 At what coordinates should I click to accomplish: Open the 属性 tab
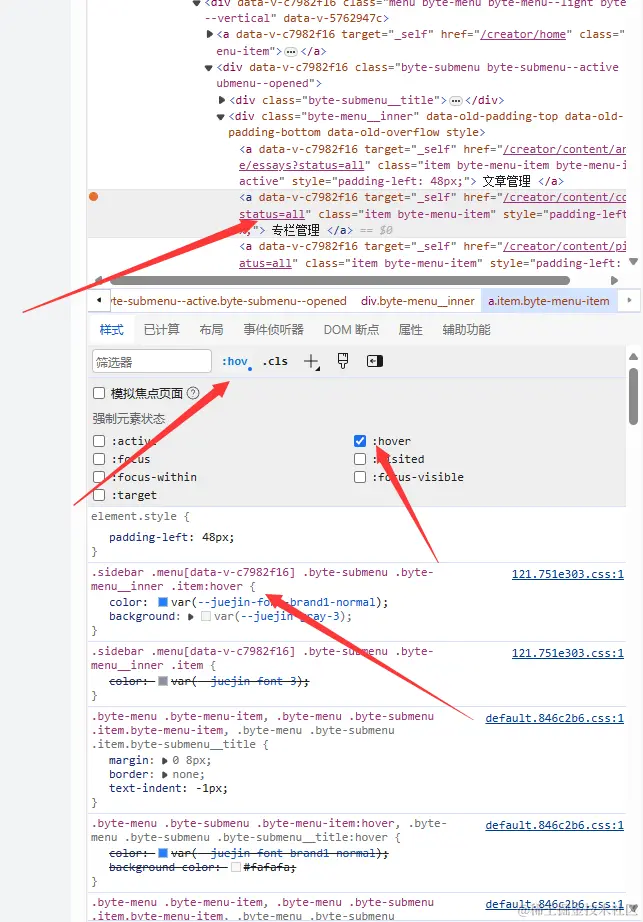[x=410, y=329]
